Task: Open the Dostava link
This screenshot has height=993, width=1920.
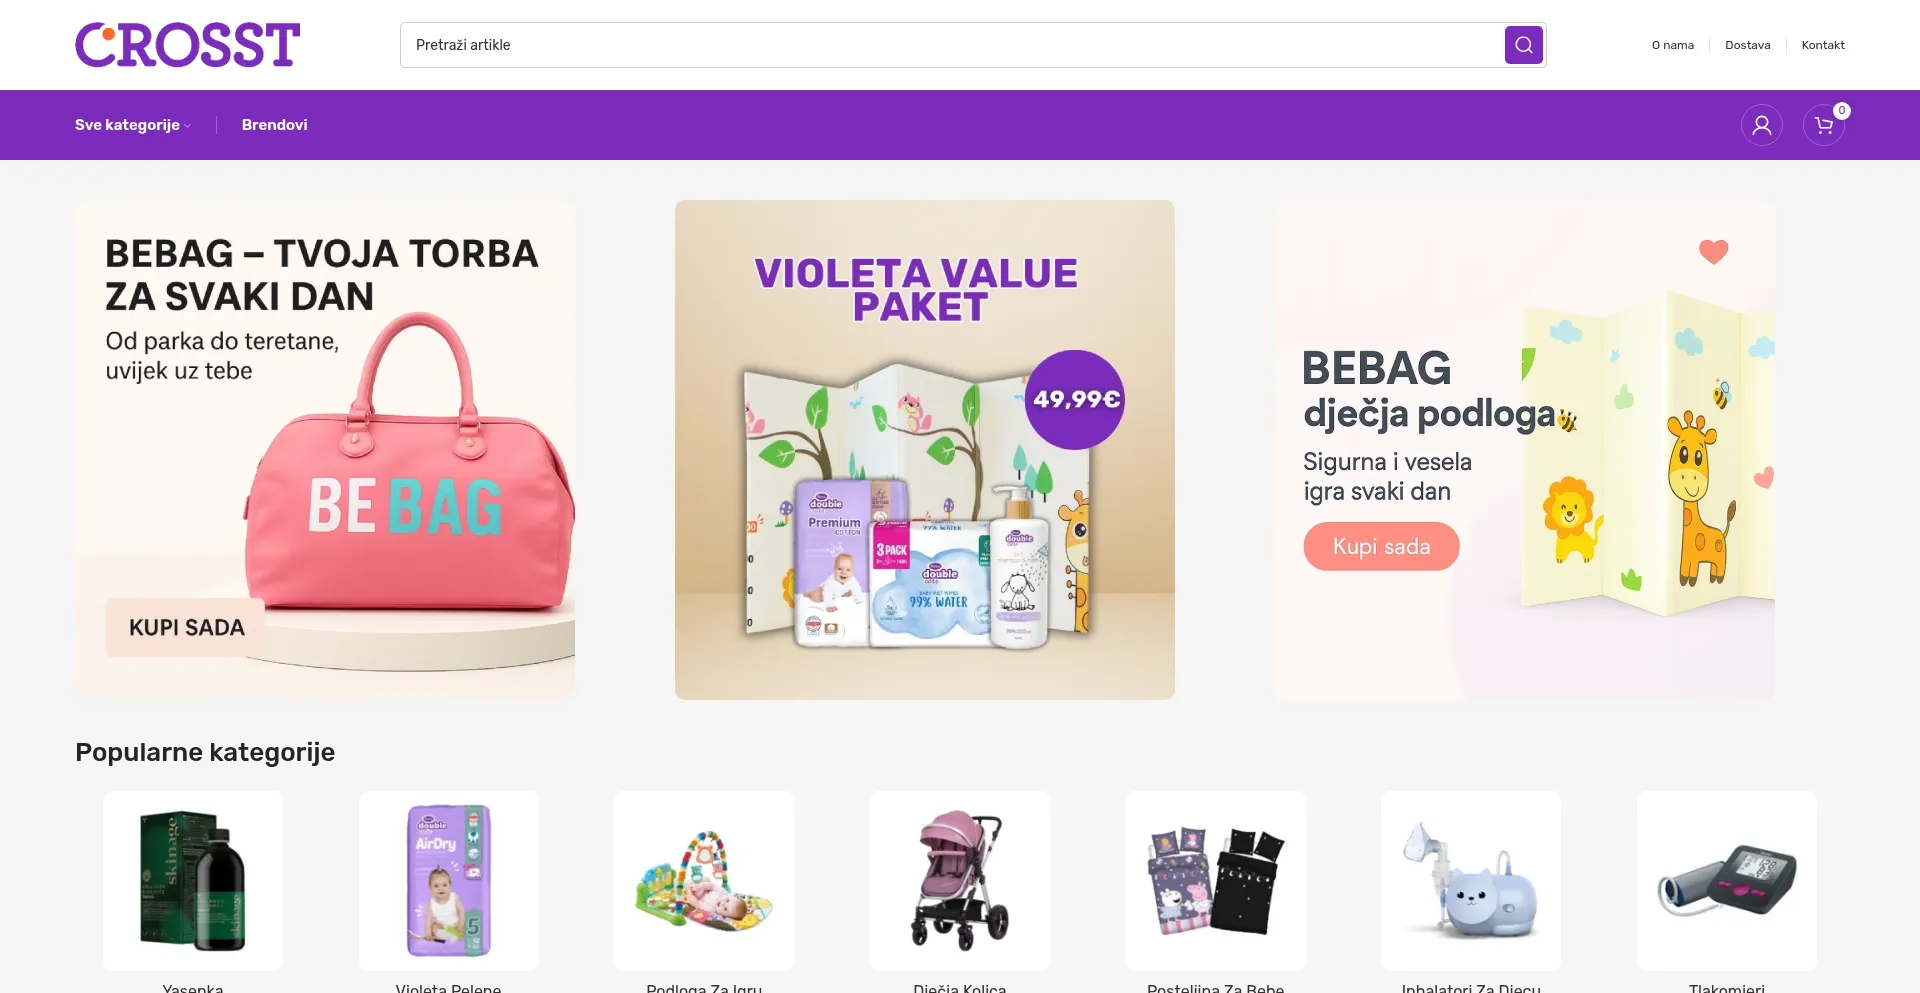Action: (1747, 45)
